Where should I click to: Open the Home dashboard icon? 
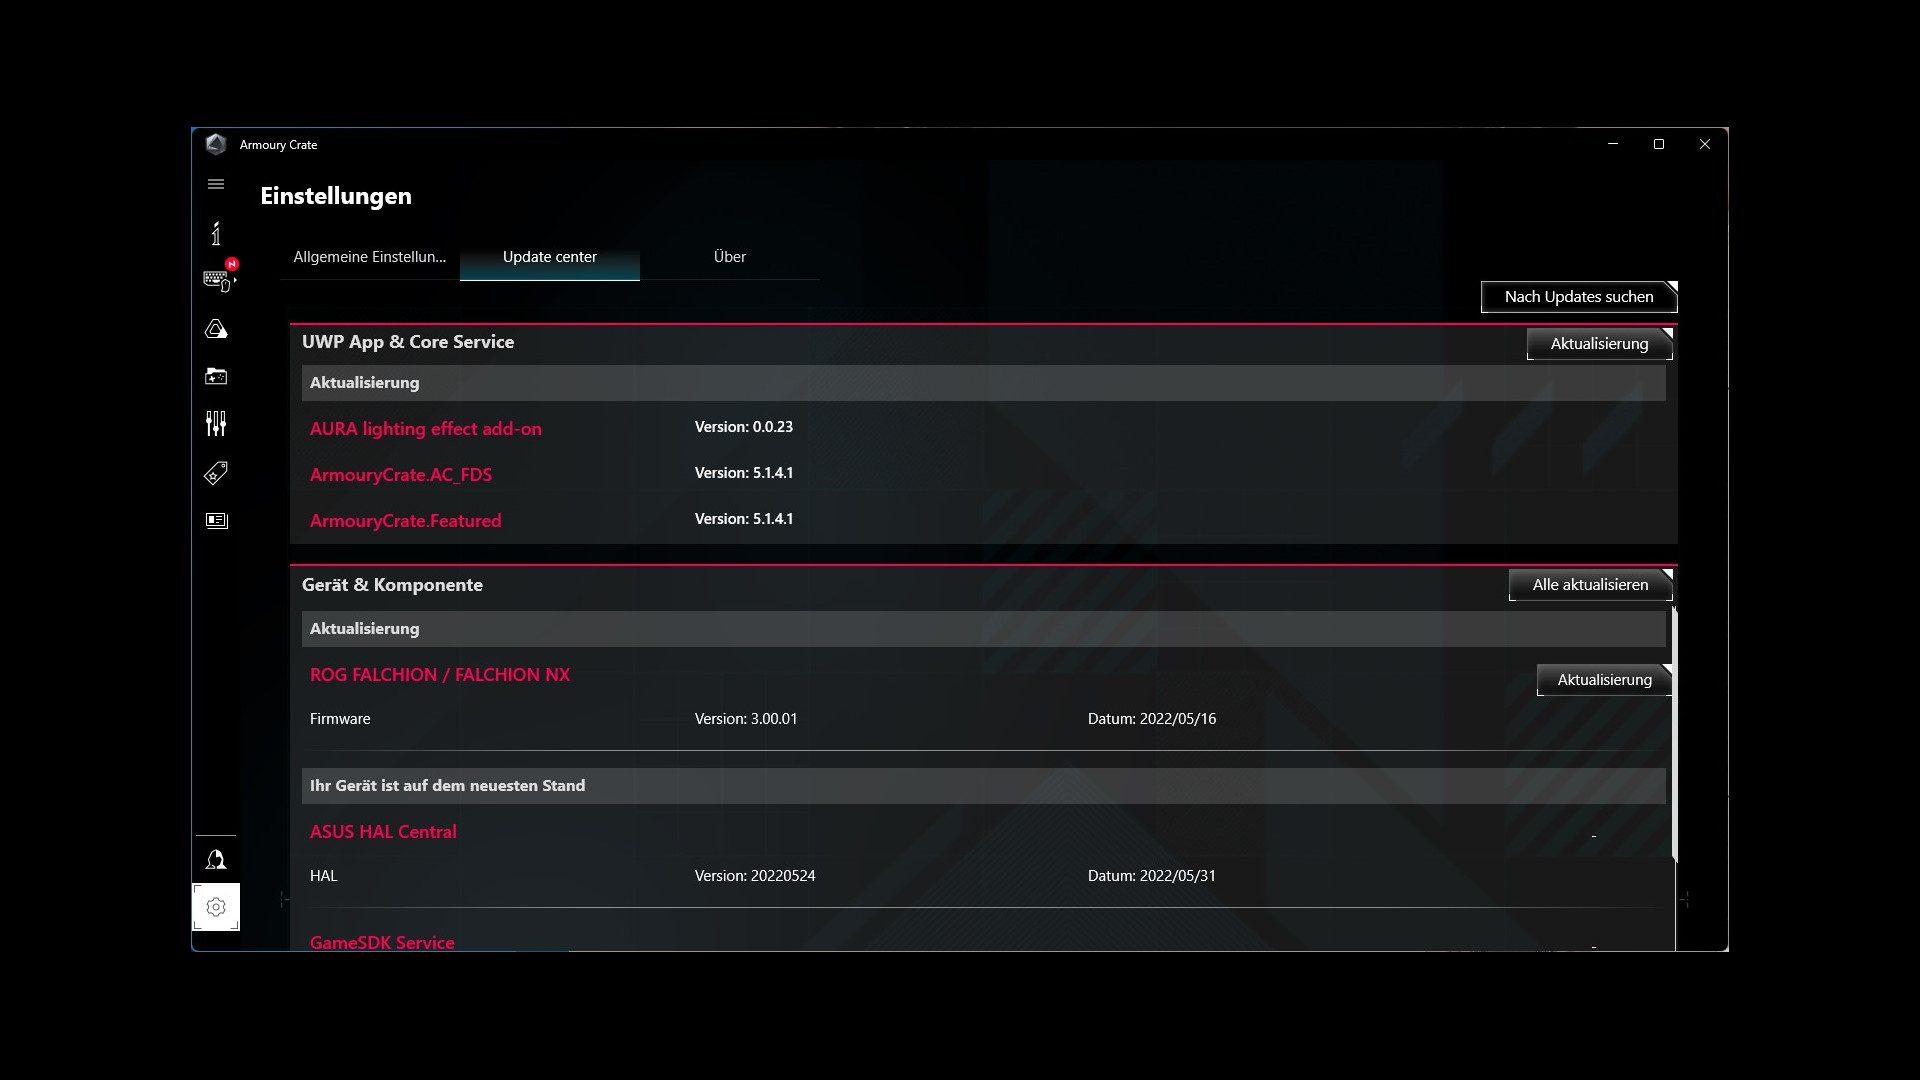216,233
